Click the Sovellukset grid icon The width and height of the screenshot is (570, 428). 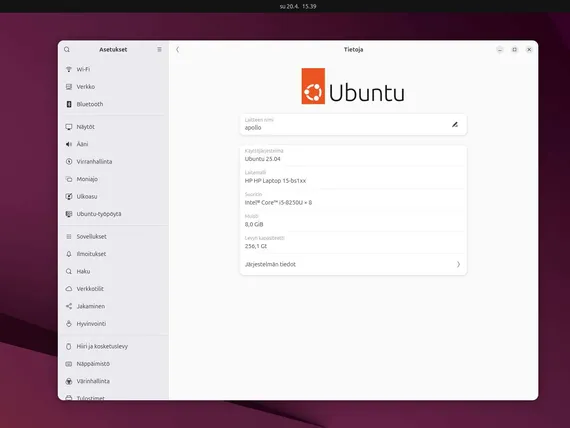pos(69,236)
